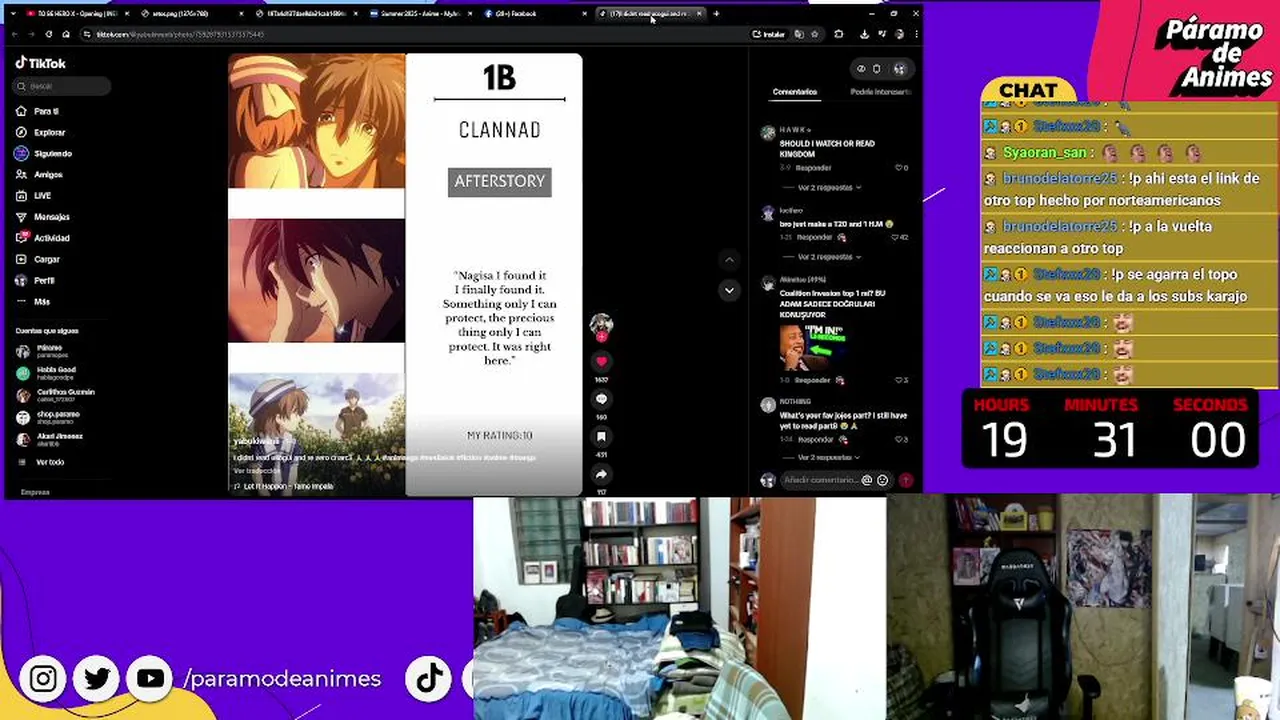Screen dimensions: 1280x720
Task: Click Responder on HAWK's comment
Action: point(813,168)
